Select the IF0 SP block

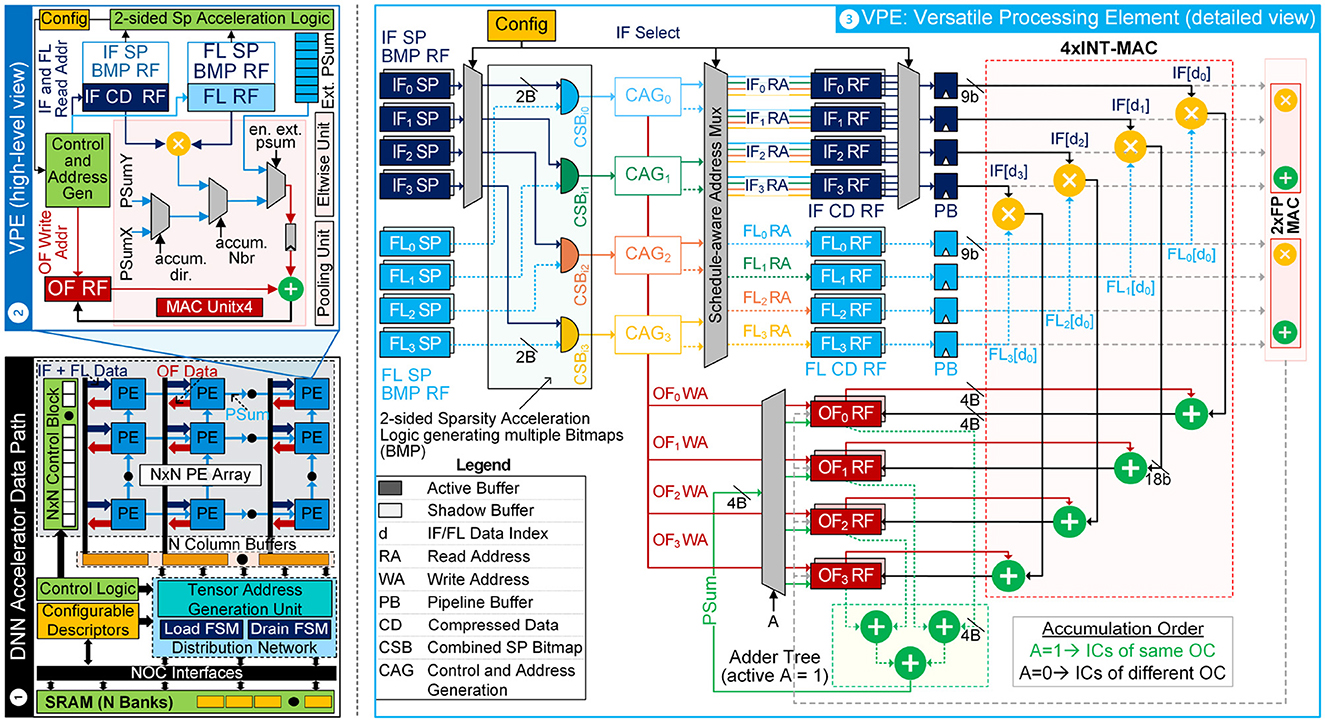click(x=415, y=87)
